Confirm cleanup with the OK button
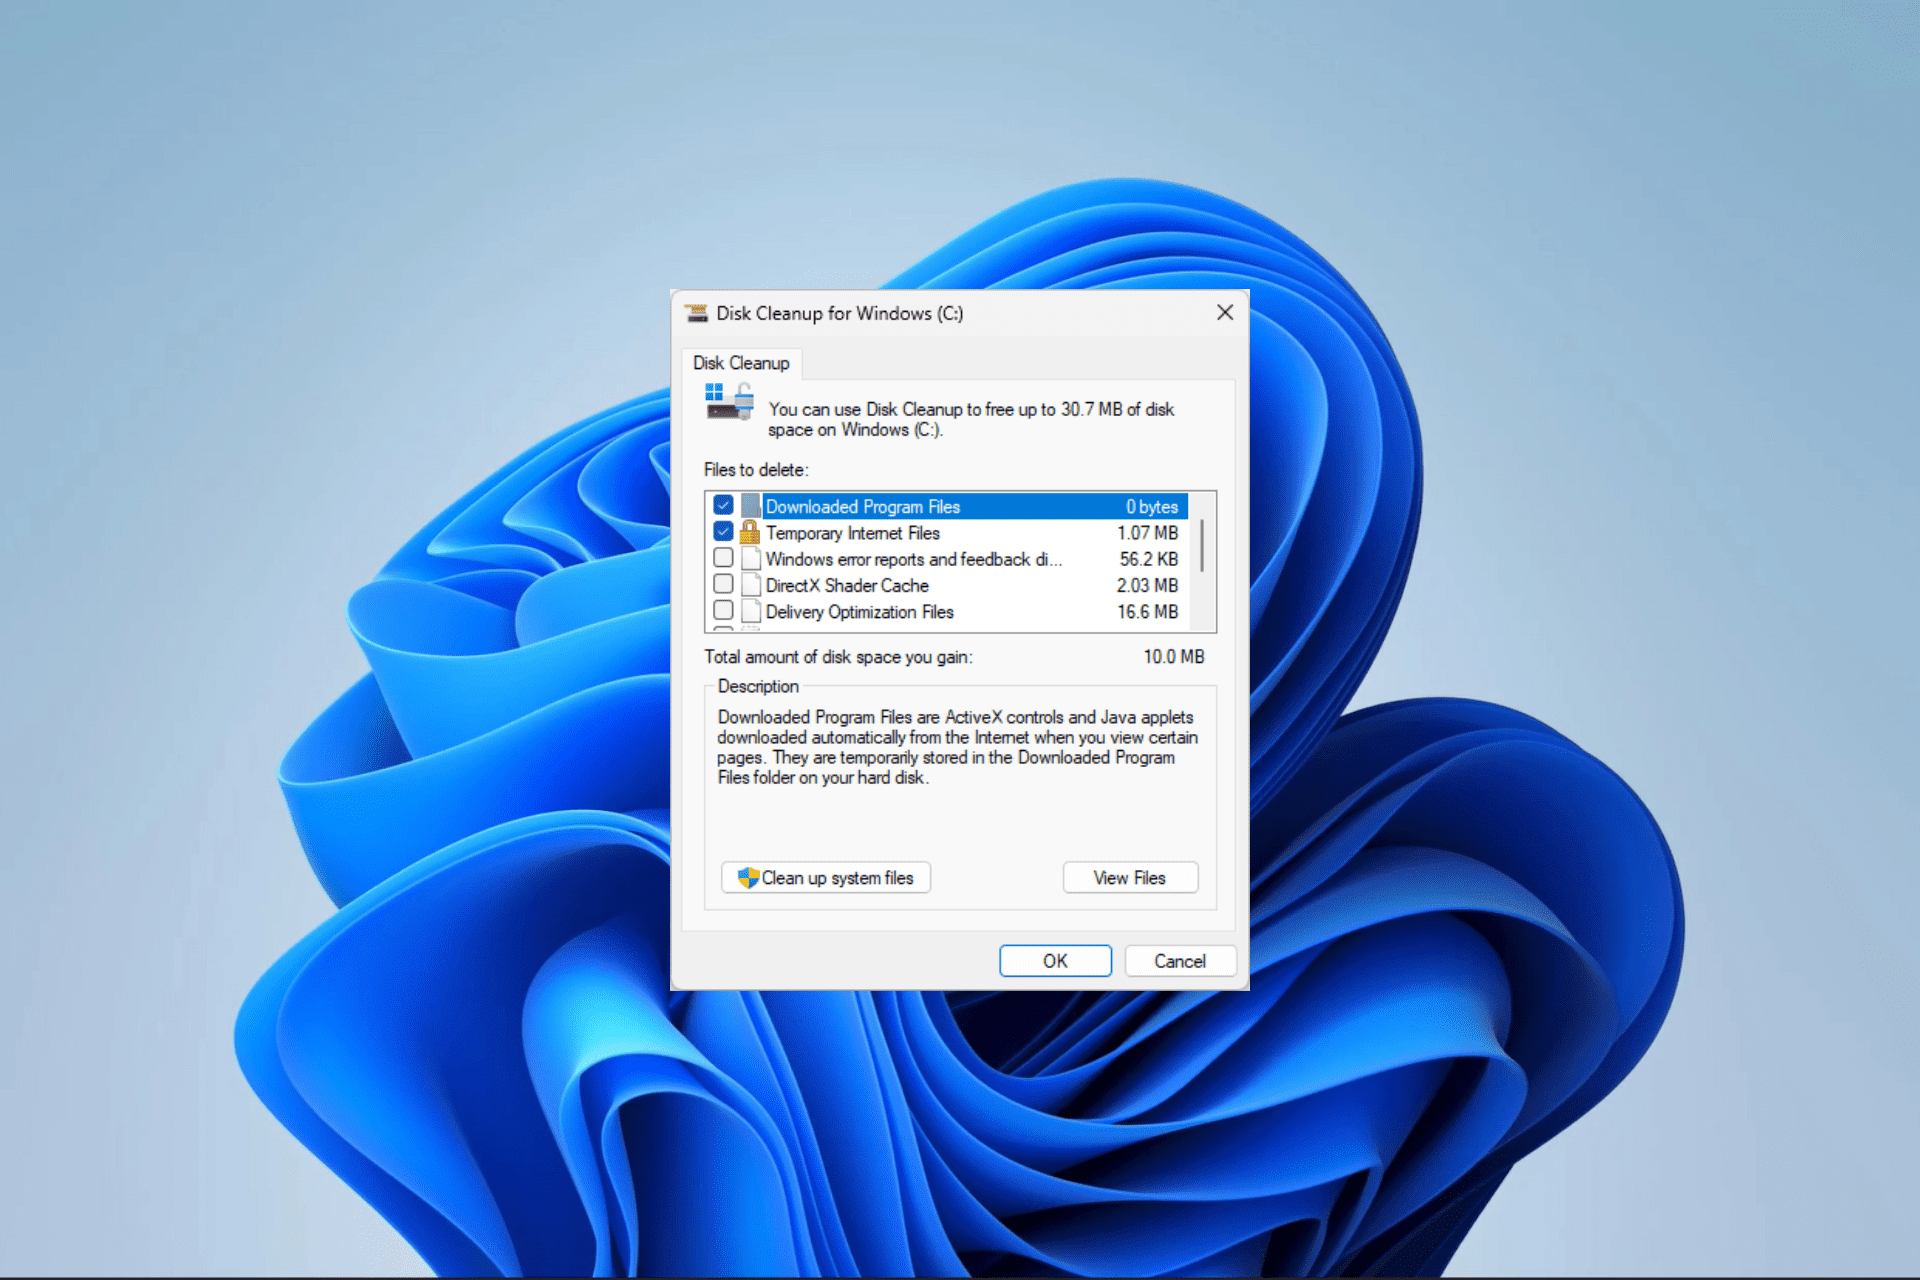Screen dimensions: 1920x1280 click(x=1055, y=960)
